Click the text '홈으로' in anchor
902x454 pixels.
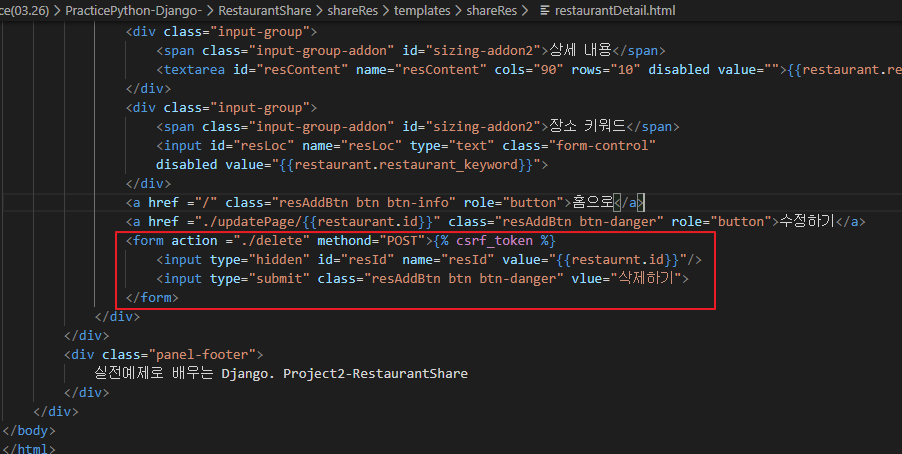tap(593, 202)
